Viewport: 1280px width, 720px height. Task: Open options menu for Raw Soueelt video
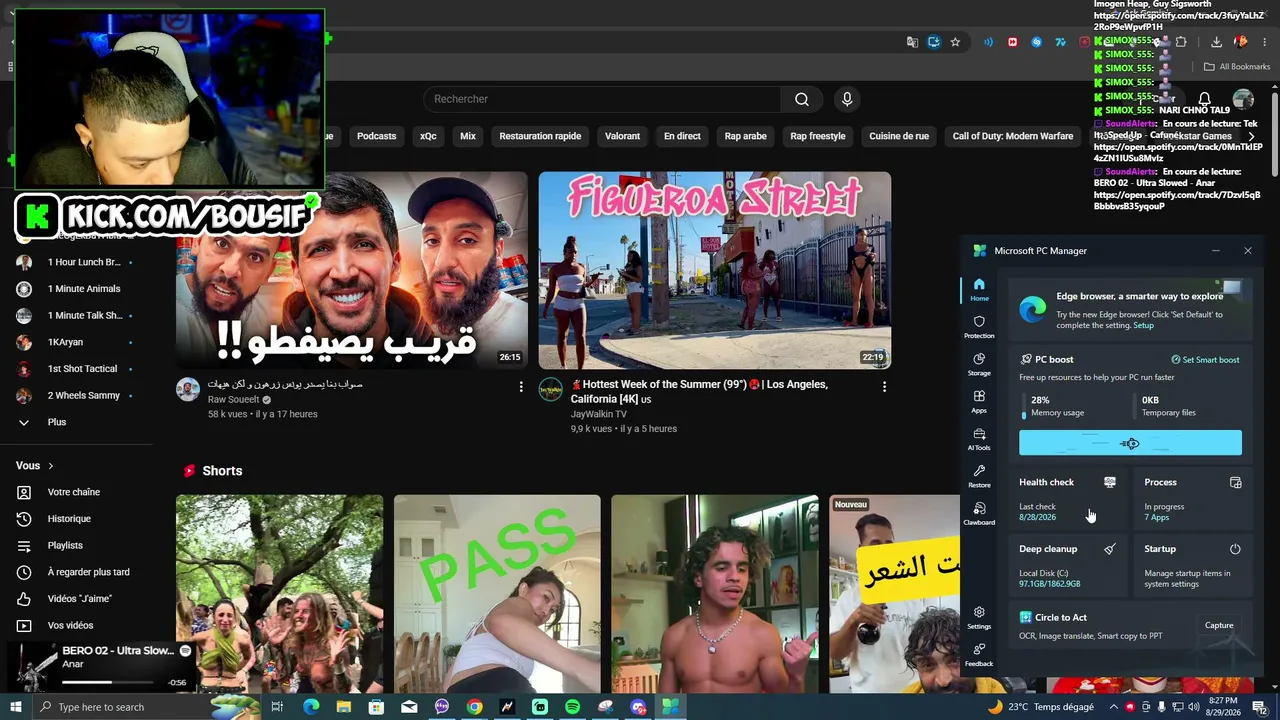(520, 387)
